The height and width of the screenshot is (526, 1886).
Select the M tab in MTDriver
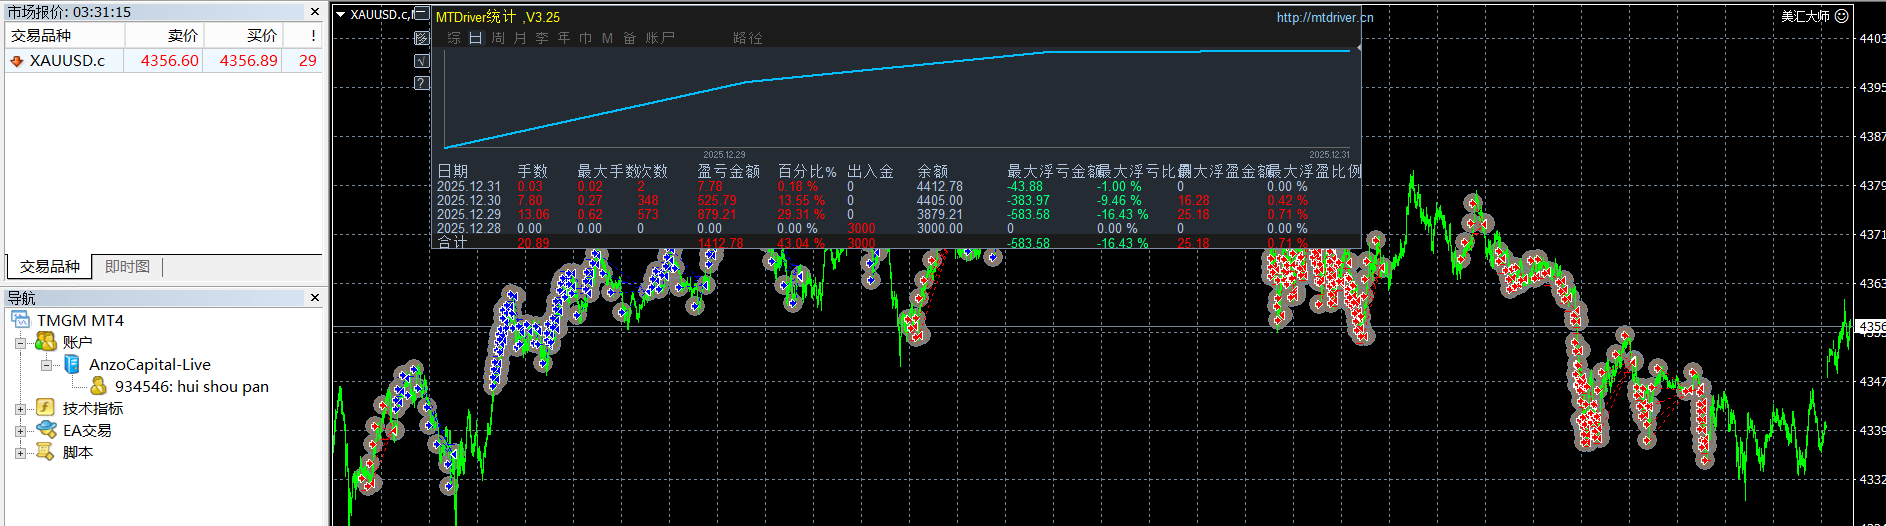(607, 38)
